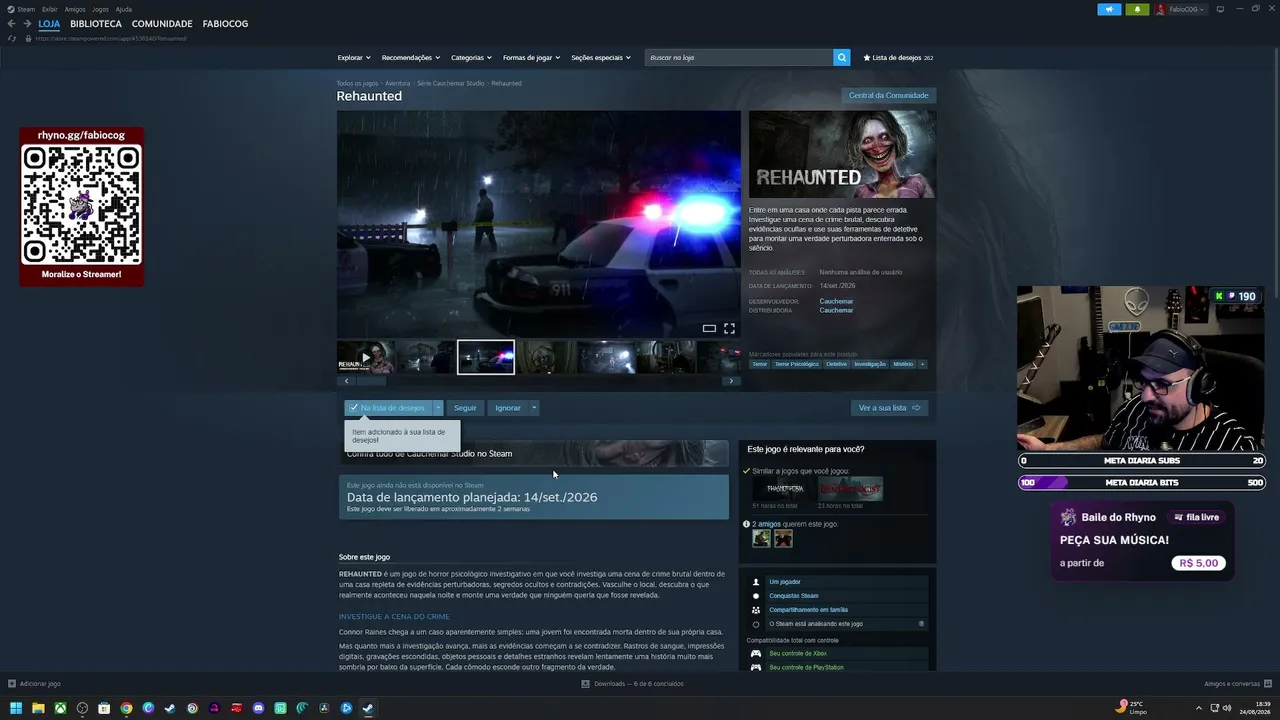Open the Steam announcements megaphone button
The image size is (1280, 720).
(1109, 9)
